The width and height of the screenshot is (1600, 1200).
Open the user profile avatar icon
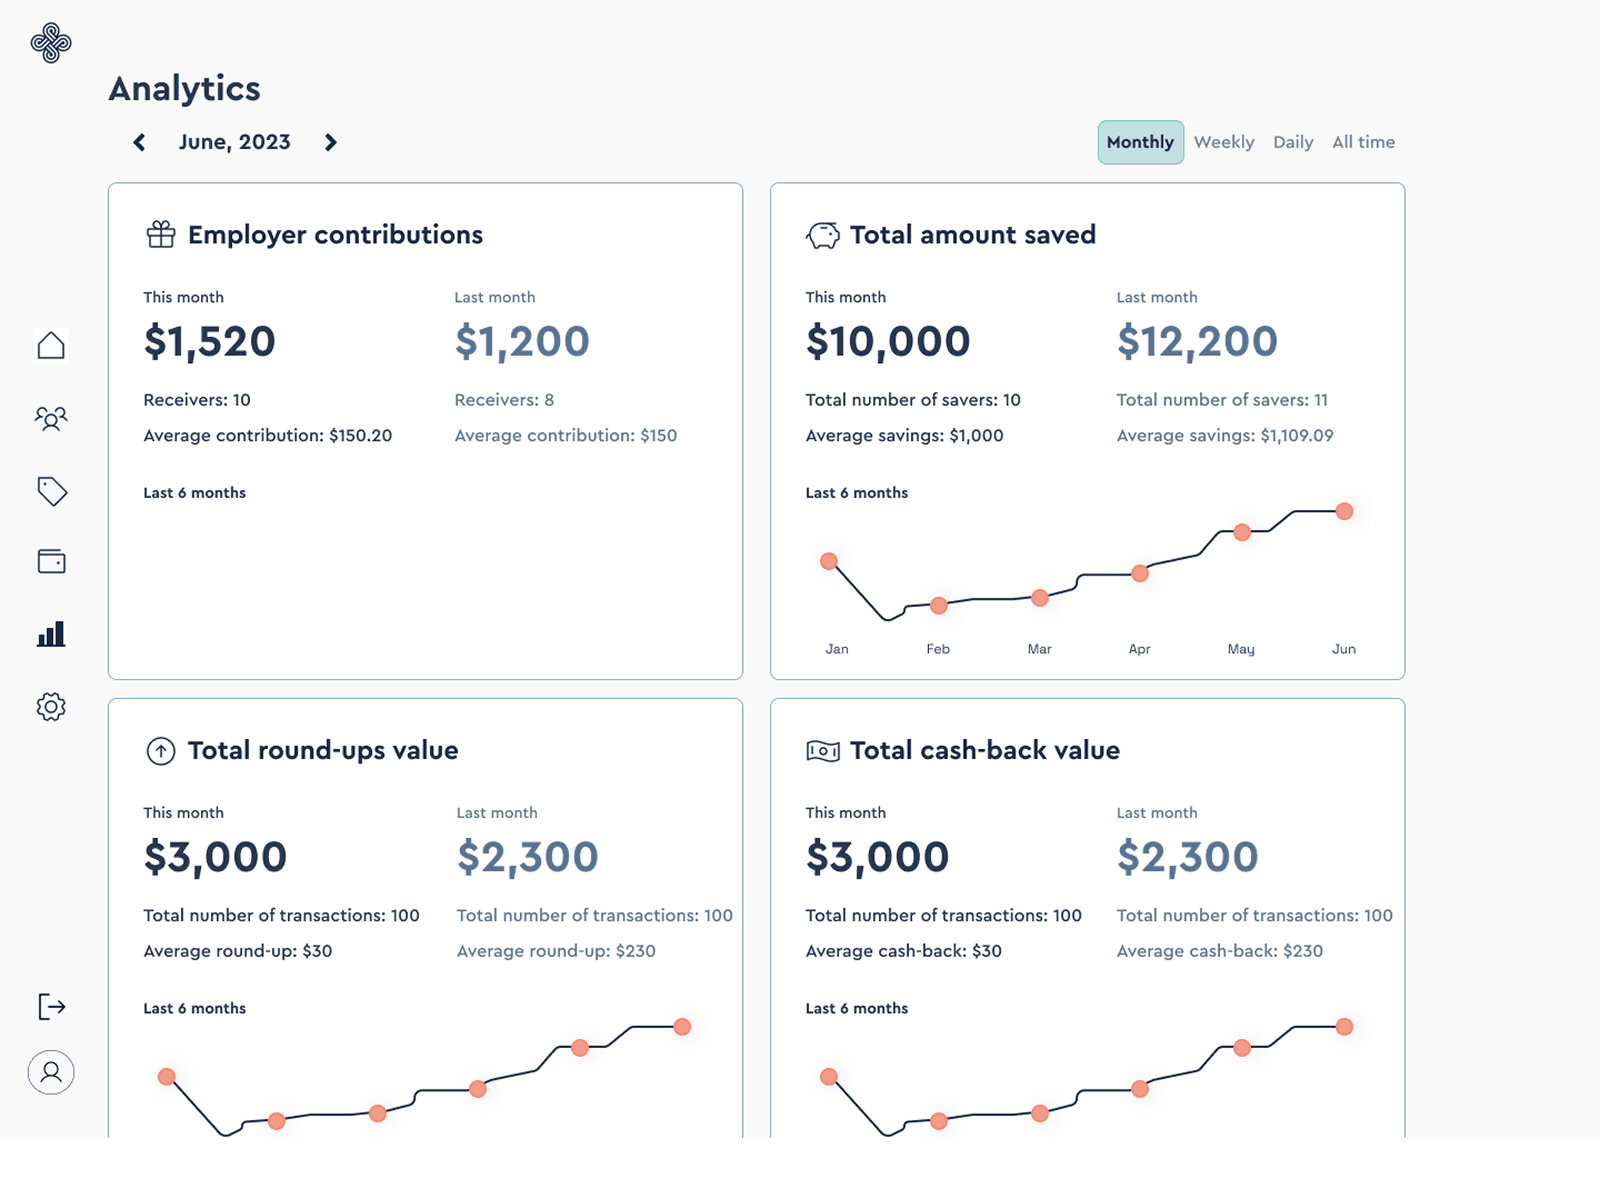point(51,1072)
